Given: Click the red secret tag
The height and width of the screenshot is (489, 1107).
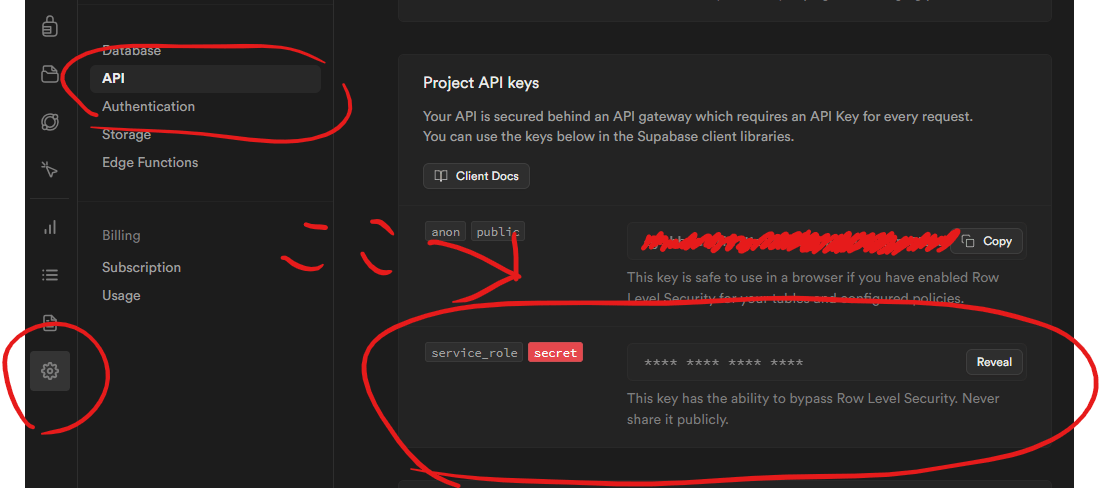Looking at the screenshot, I should pos(555,352).
